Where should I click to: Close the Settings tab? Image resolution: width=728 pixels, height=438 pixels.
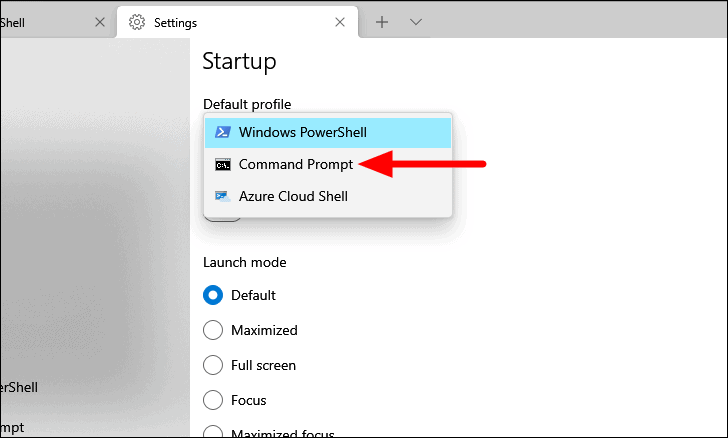click(x=340, y=22)
